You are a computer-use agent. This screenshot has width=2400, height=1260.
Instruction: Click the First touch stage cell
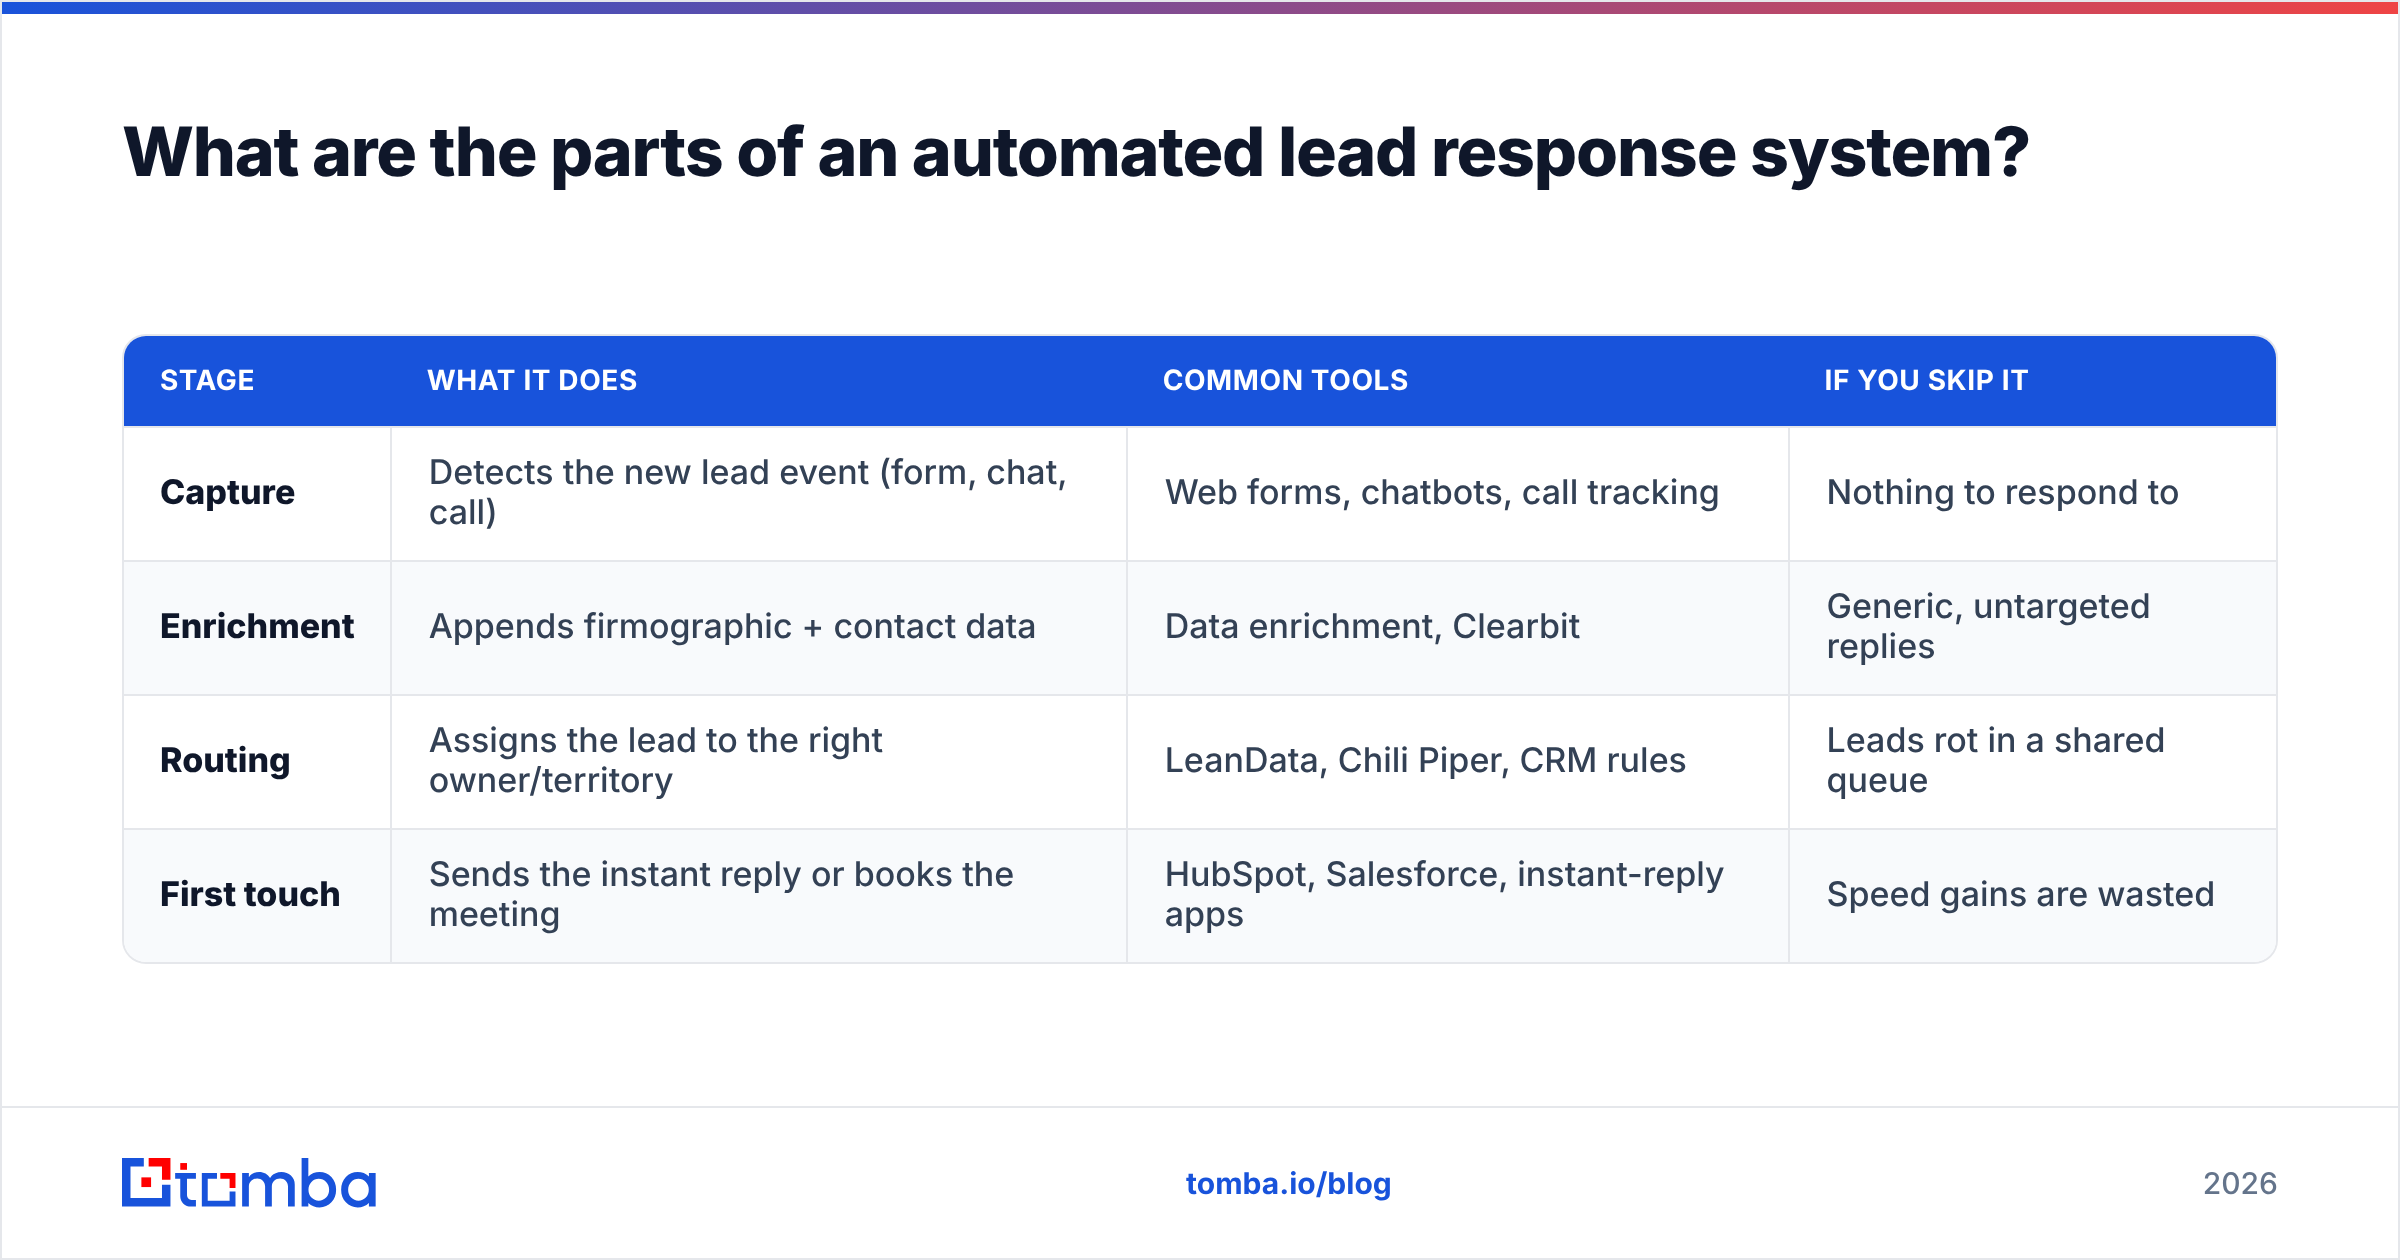(x=257, y=895)
